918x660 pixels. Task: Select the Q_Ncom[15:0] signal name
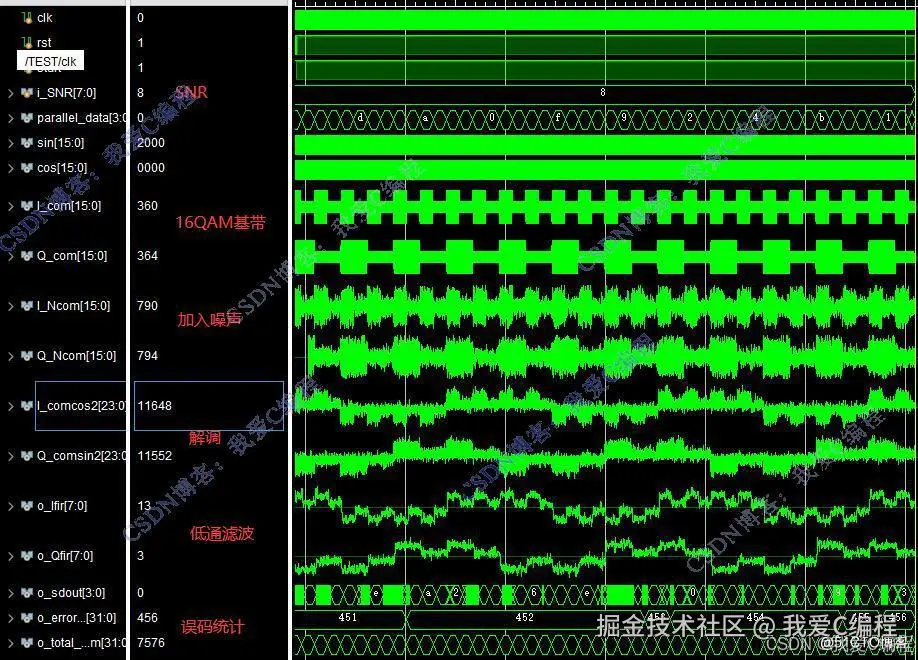[76, 356]
